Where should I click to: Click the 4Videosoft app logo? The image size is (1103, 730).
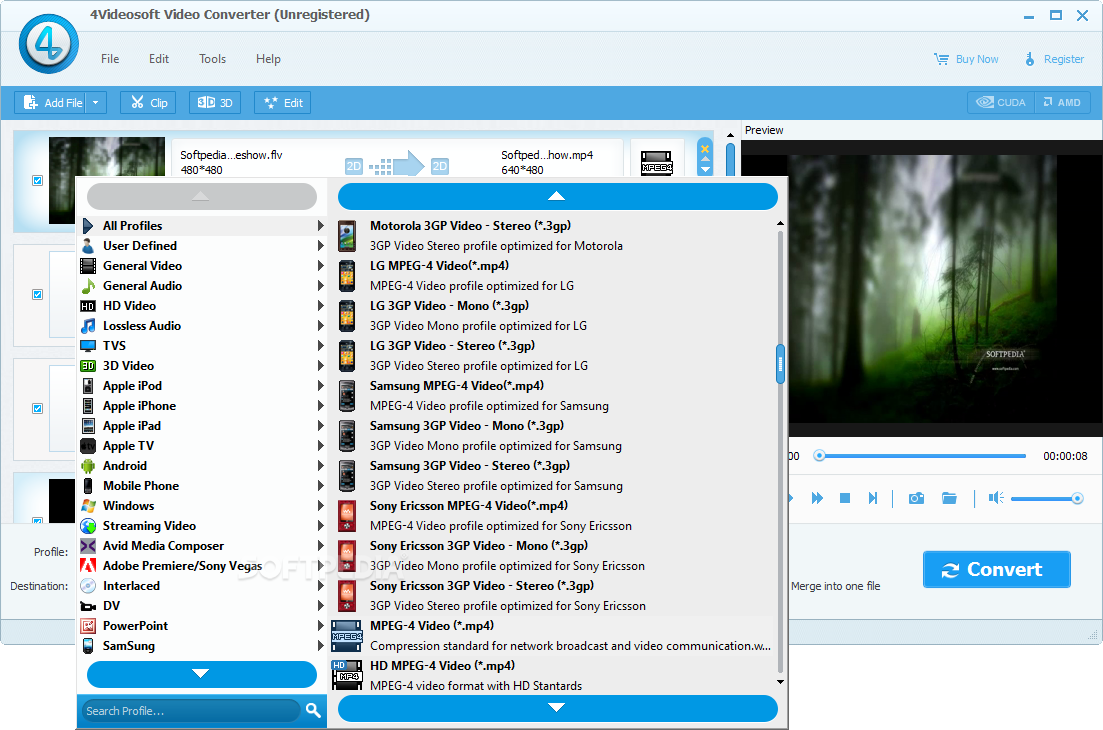pos(49,44)
